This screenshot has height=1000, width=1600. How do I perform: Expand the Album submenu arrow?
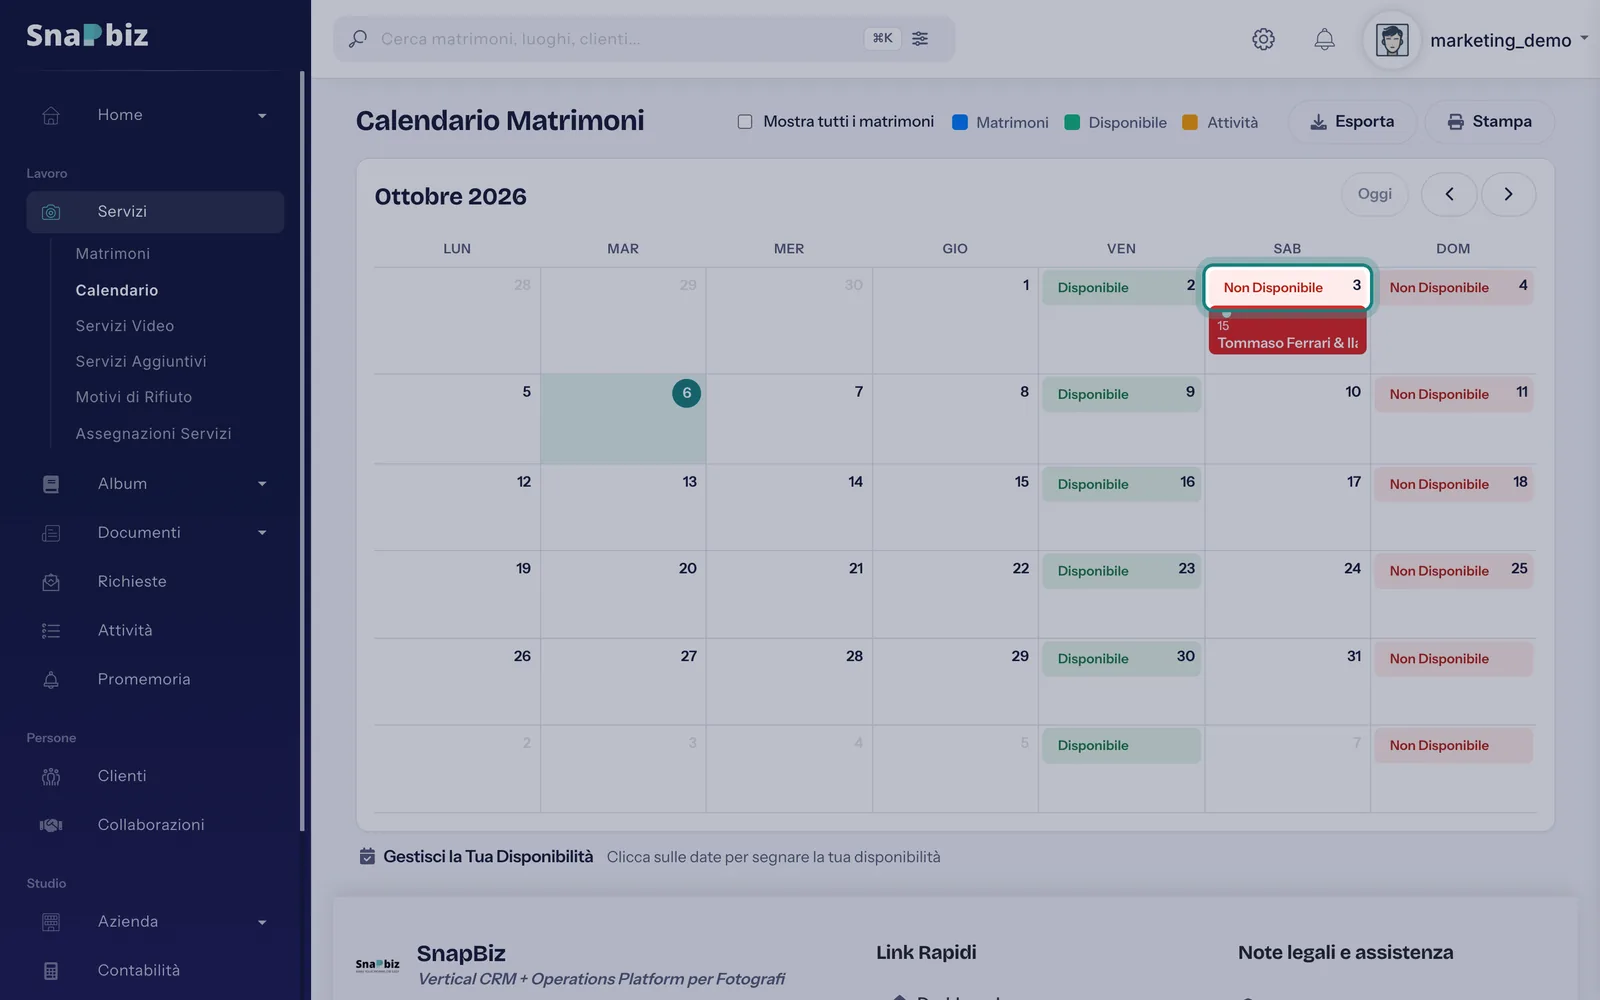pos(262,484)
